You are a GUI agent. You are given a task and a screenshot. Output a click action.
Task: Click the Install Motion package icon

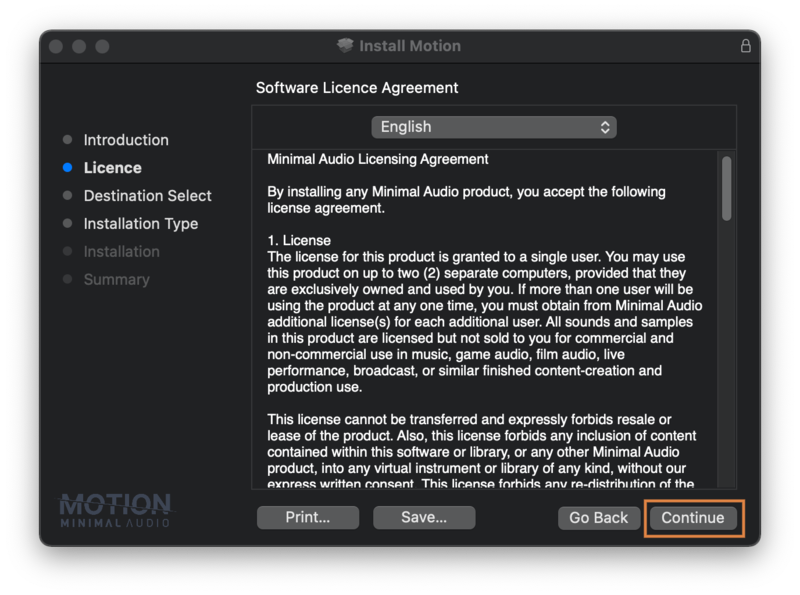(x=346, y=46)
